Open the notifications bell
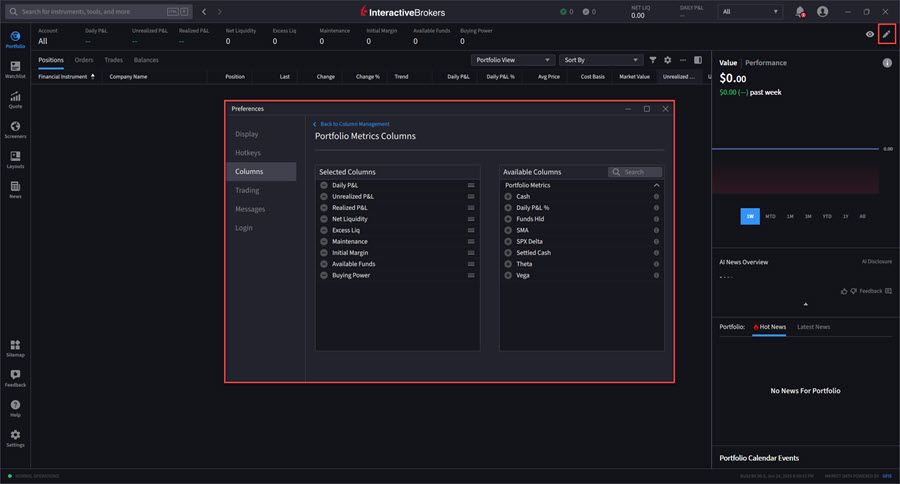Viewport: 900px width, 484px height. pos(800,12)
